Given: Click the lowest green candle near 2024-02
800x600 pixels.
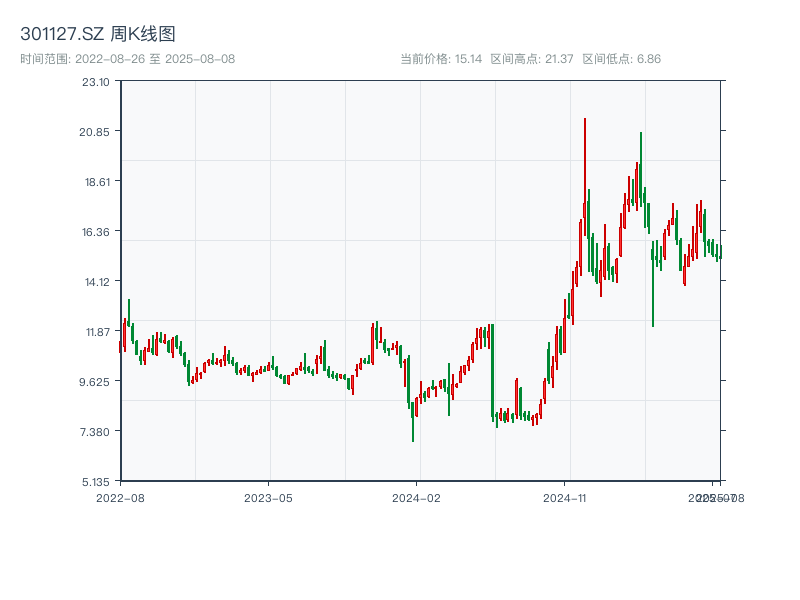Looking at the screenshot, I should (413, 436).
